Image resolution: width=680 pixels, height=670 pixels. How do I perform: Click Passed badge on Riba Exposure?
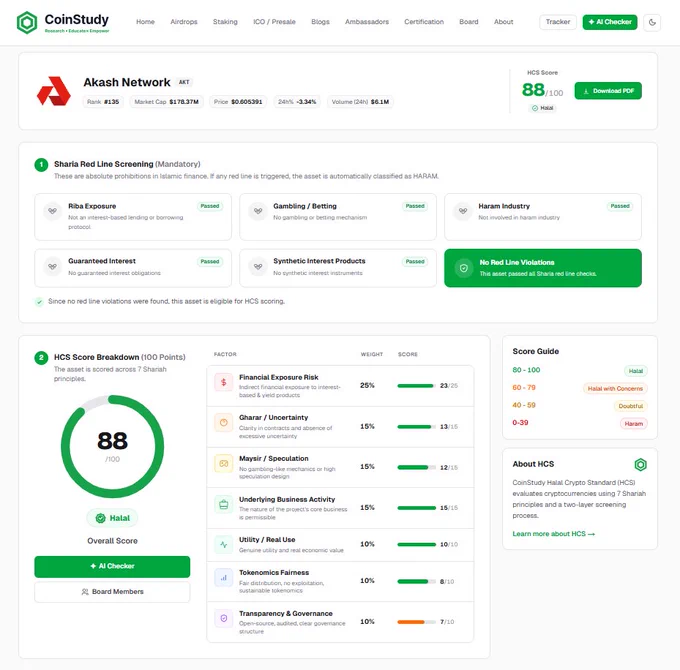210,206
